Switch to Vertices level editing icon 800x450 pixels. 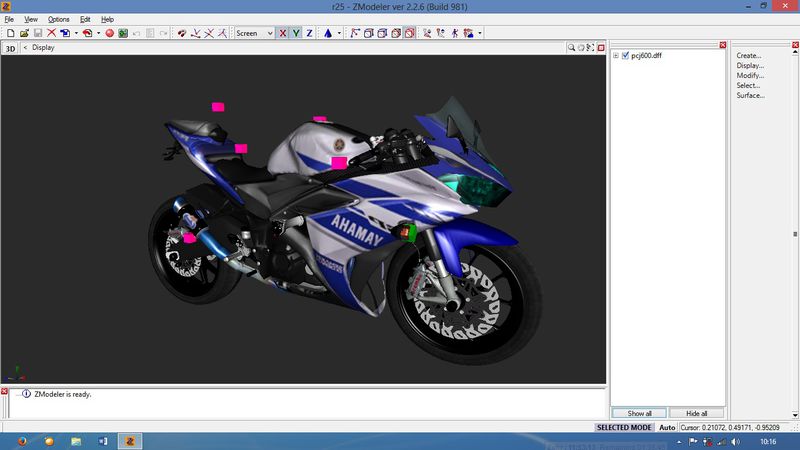[x=195, y=33]
